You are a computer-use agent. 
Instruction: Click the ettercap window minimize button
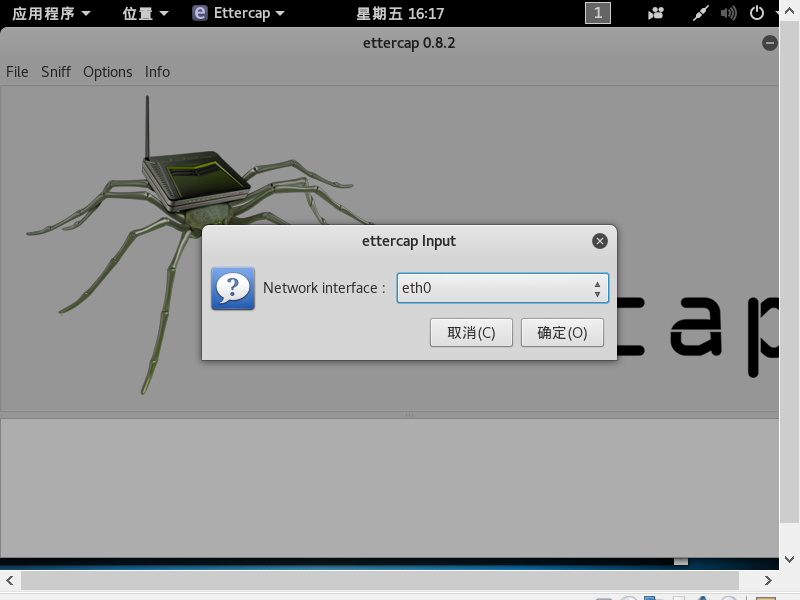click(769, 43)
